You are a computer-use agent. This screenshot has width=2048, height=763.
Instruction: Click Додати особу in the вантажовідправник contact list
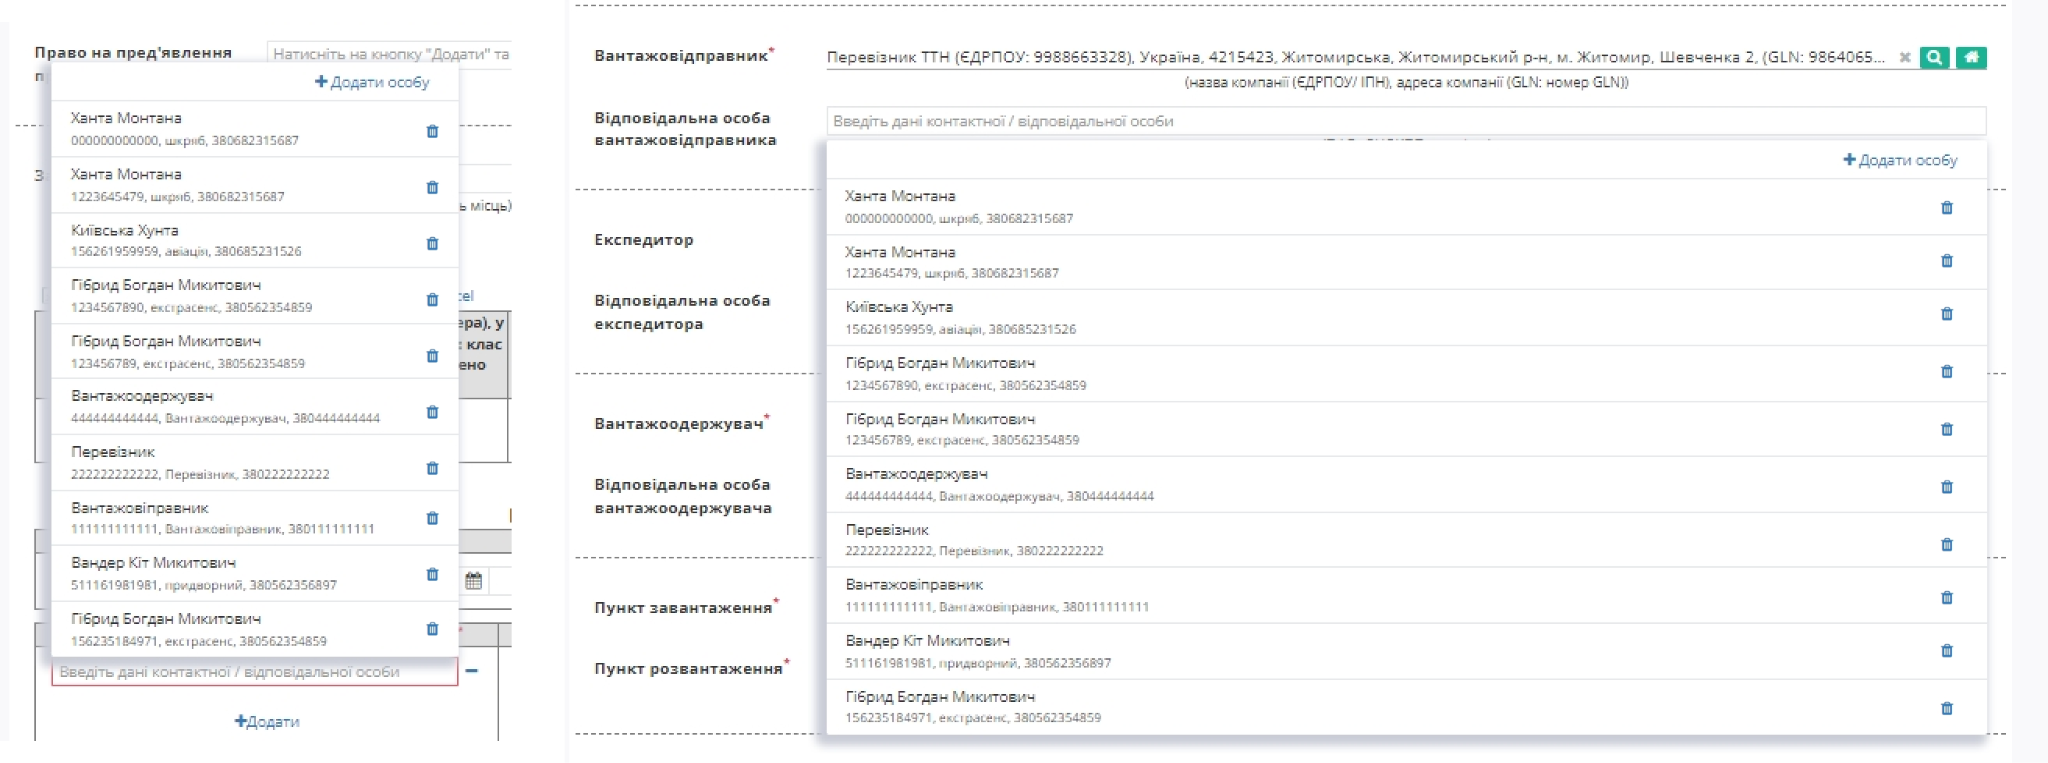click(x=1900, y=160)
